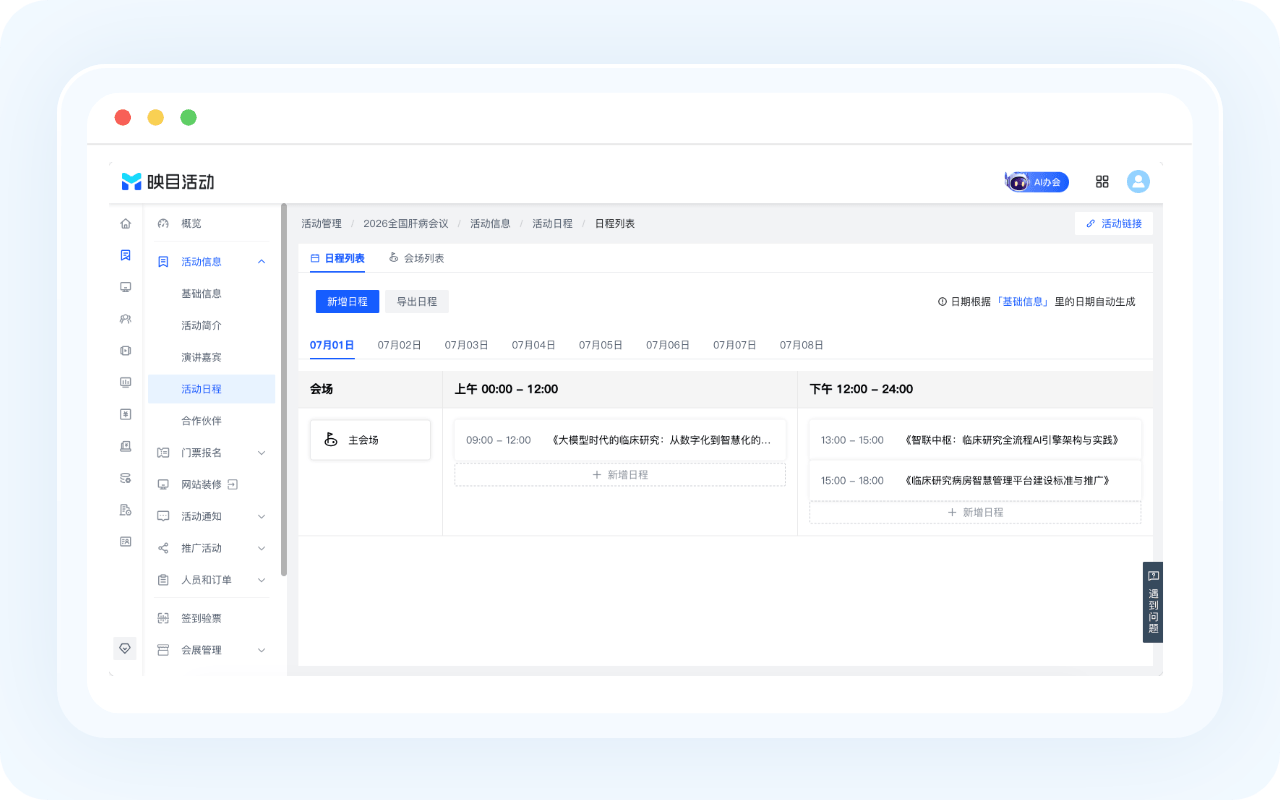Image resolution: width=1280 pixels, height=800 pixels.
Task: Open the user avatar menu
Action: click(1138, 182)
